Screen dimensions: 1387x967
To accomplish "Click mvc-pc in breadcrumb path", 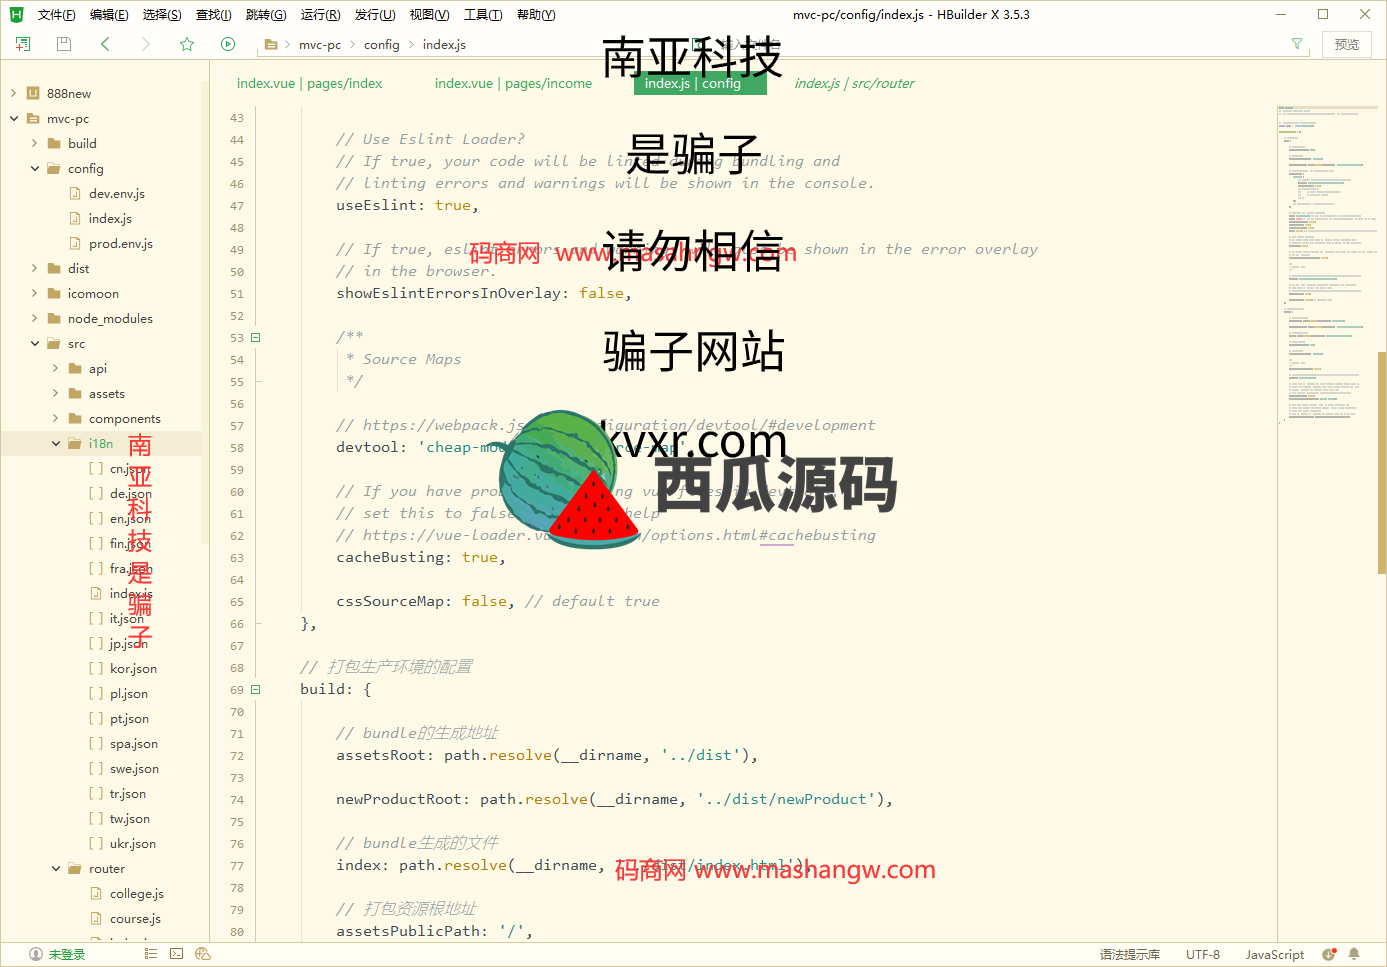I will coord(320,45).
